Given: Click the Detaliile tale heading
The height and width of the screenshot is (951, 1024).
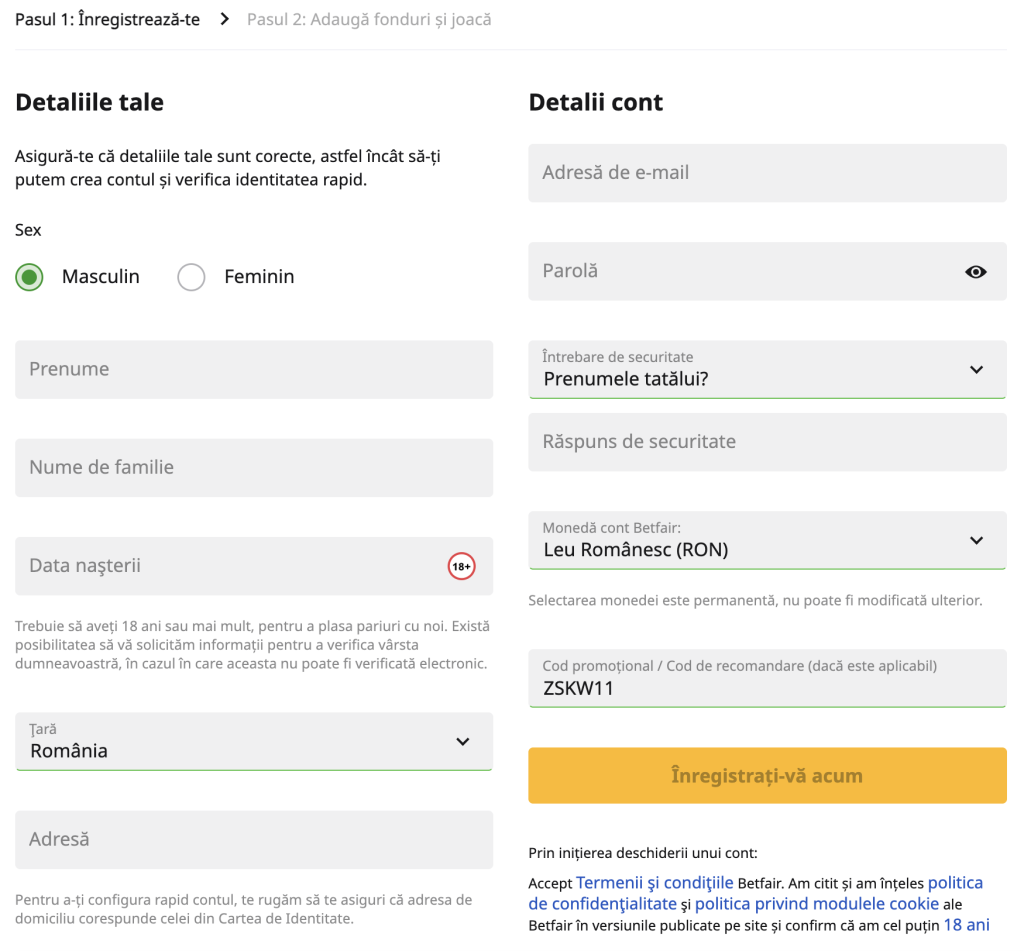Looking at the screenshot, I should point(89,103).
